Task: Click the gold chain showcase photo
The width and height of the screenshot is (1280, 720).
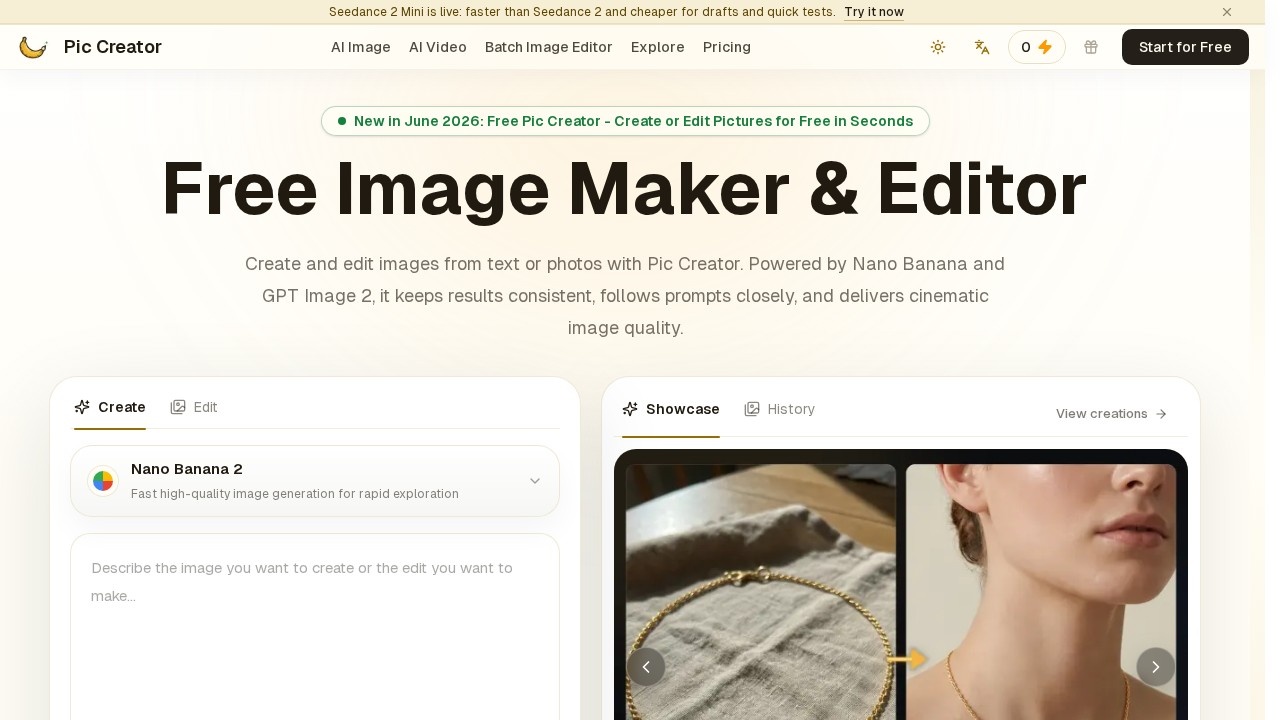Action: 761,592
